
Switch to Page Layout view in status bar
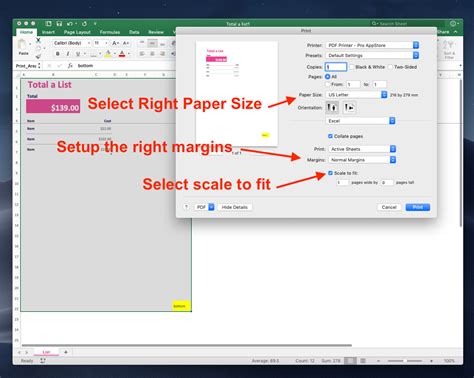363,361
